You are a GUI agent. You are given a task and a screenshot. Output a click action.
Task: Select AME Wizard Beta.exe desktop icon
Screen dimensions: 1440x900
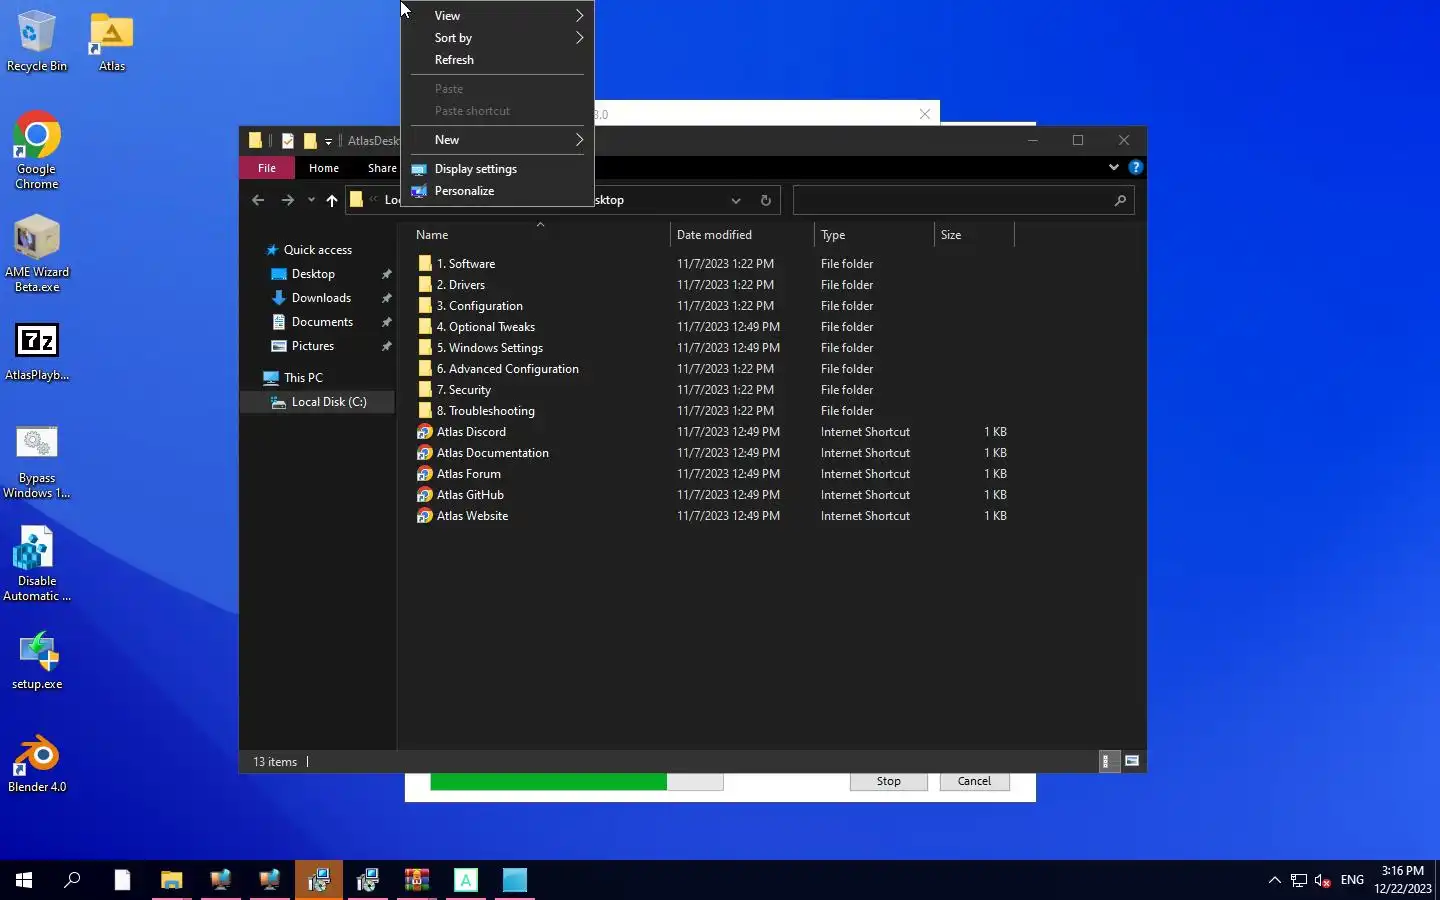click(x=36, y=254)
